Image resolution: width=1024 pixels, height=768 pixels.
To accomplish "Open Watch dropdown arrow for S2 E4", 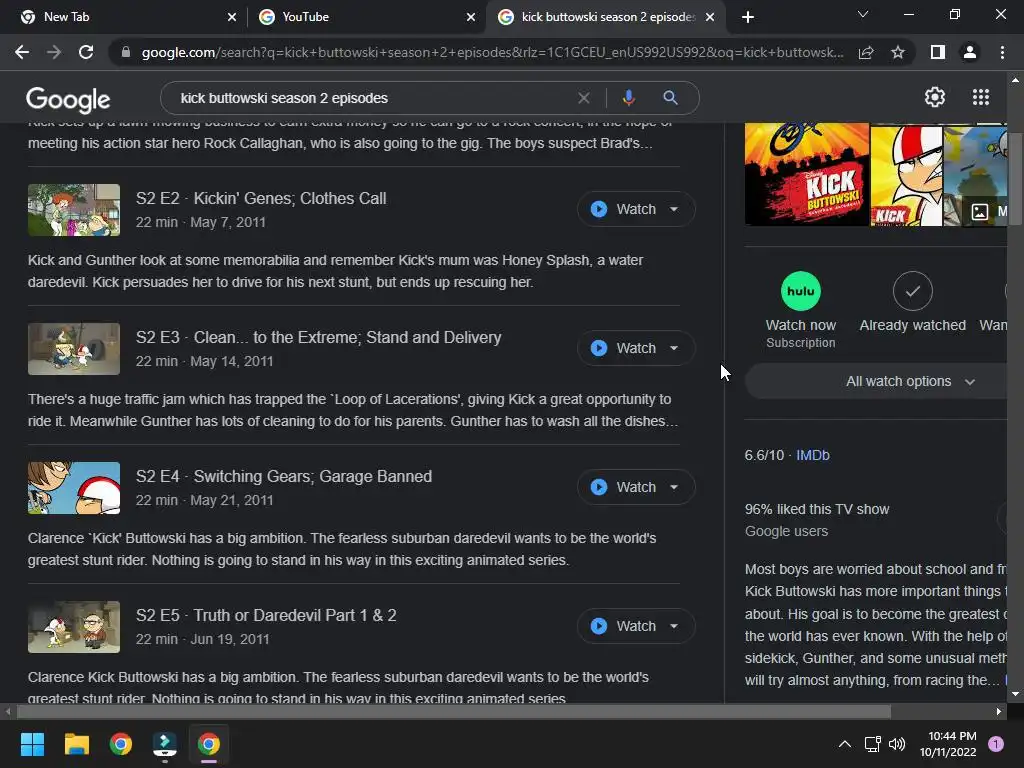I will (x=674, y=487).
